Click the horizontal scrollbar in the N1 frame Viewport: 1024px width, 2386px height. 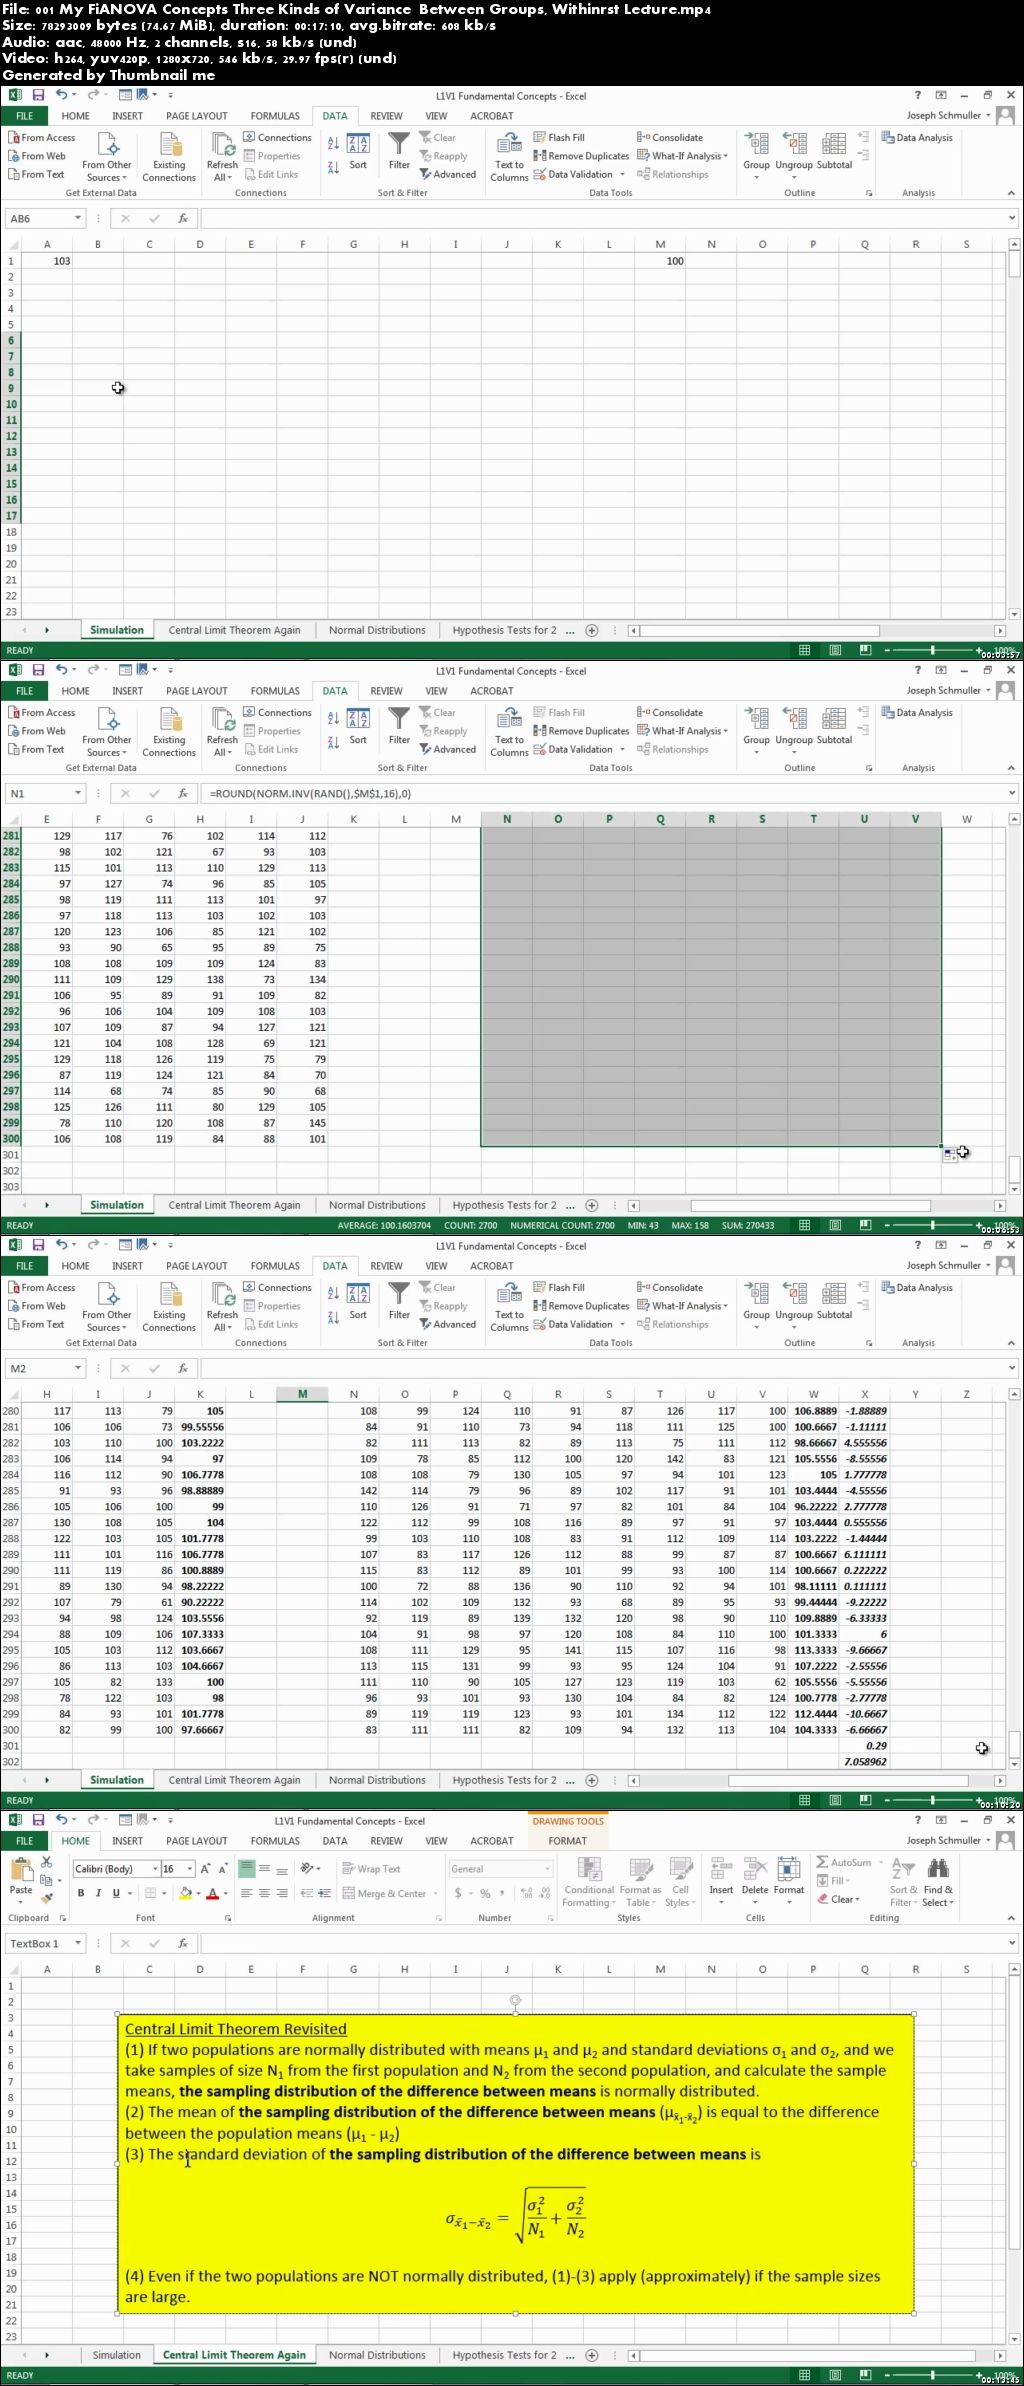point(814,1206)
